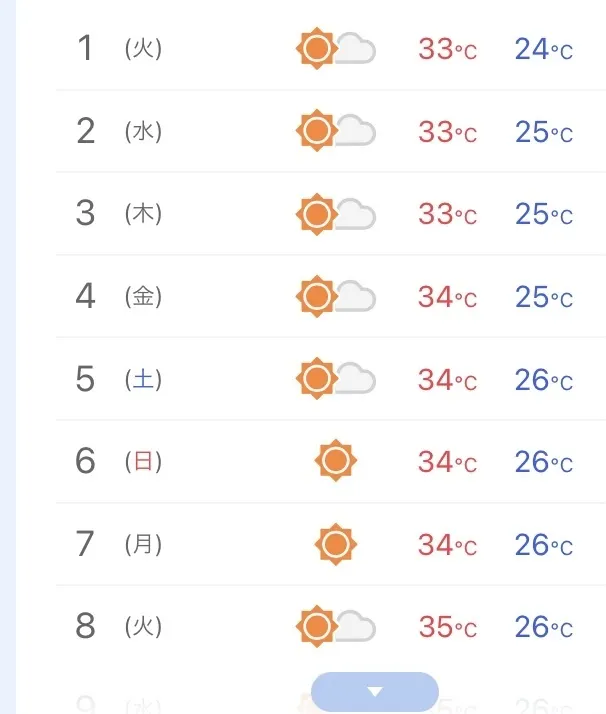Click the sunny-cloudy icon for day 1
The width and height of the screenshot is (606, 714).
tap(336, 49)
